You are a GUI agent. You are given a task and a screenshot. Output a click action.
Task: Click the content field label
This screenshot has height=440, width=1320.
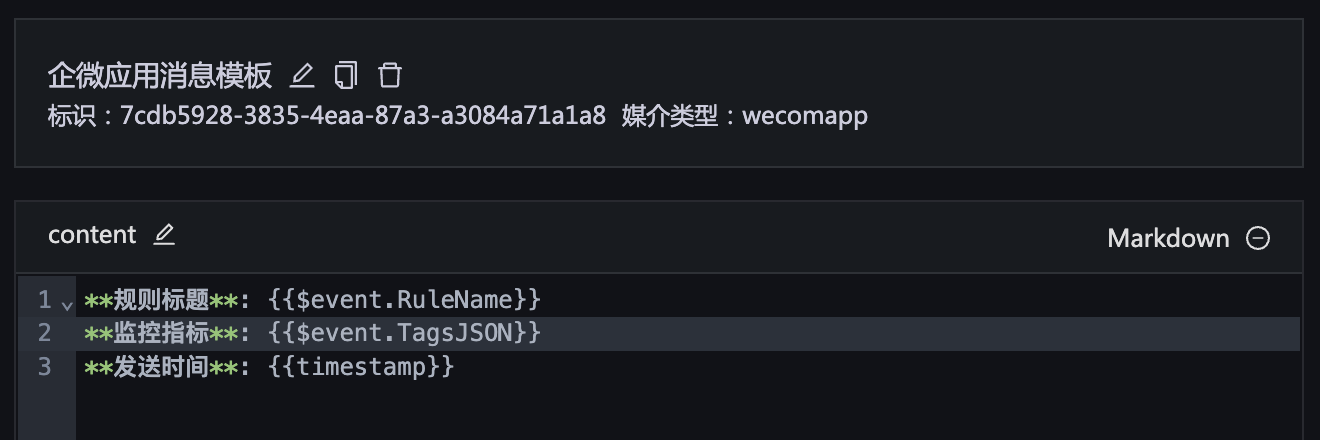[92, 235]
